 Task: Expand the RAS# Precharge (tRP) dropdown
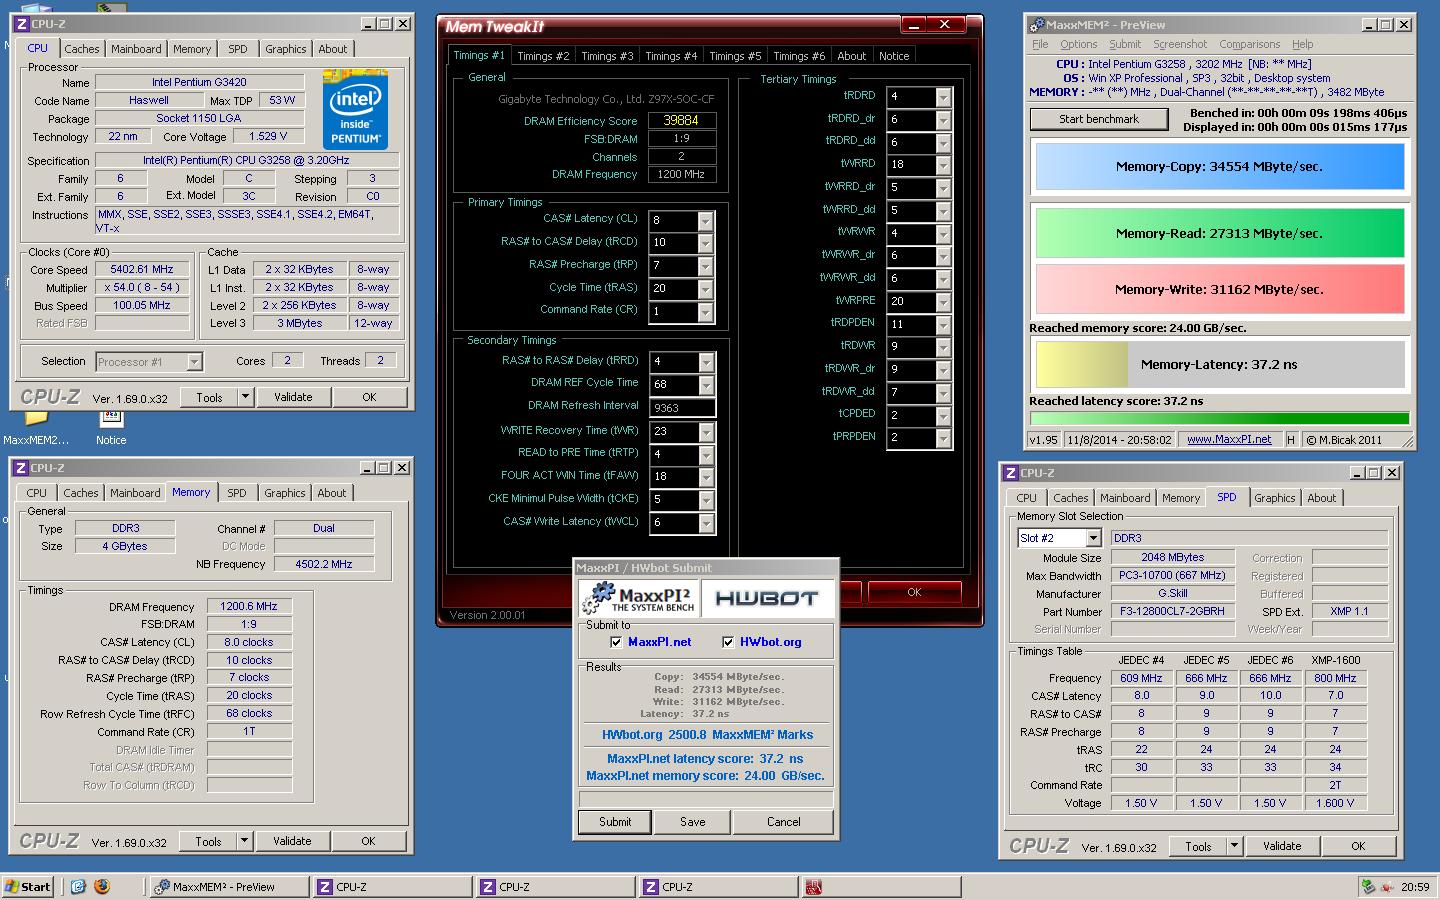coord(706,266)
